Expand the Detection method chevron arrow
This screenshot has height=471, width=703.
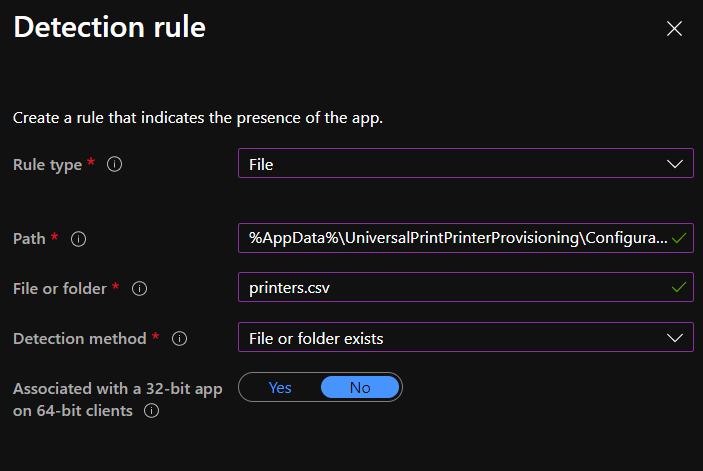[x=674, y=339]
